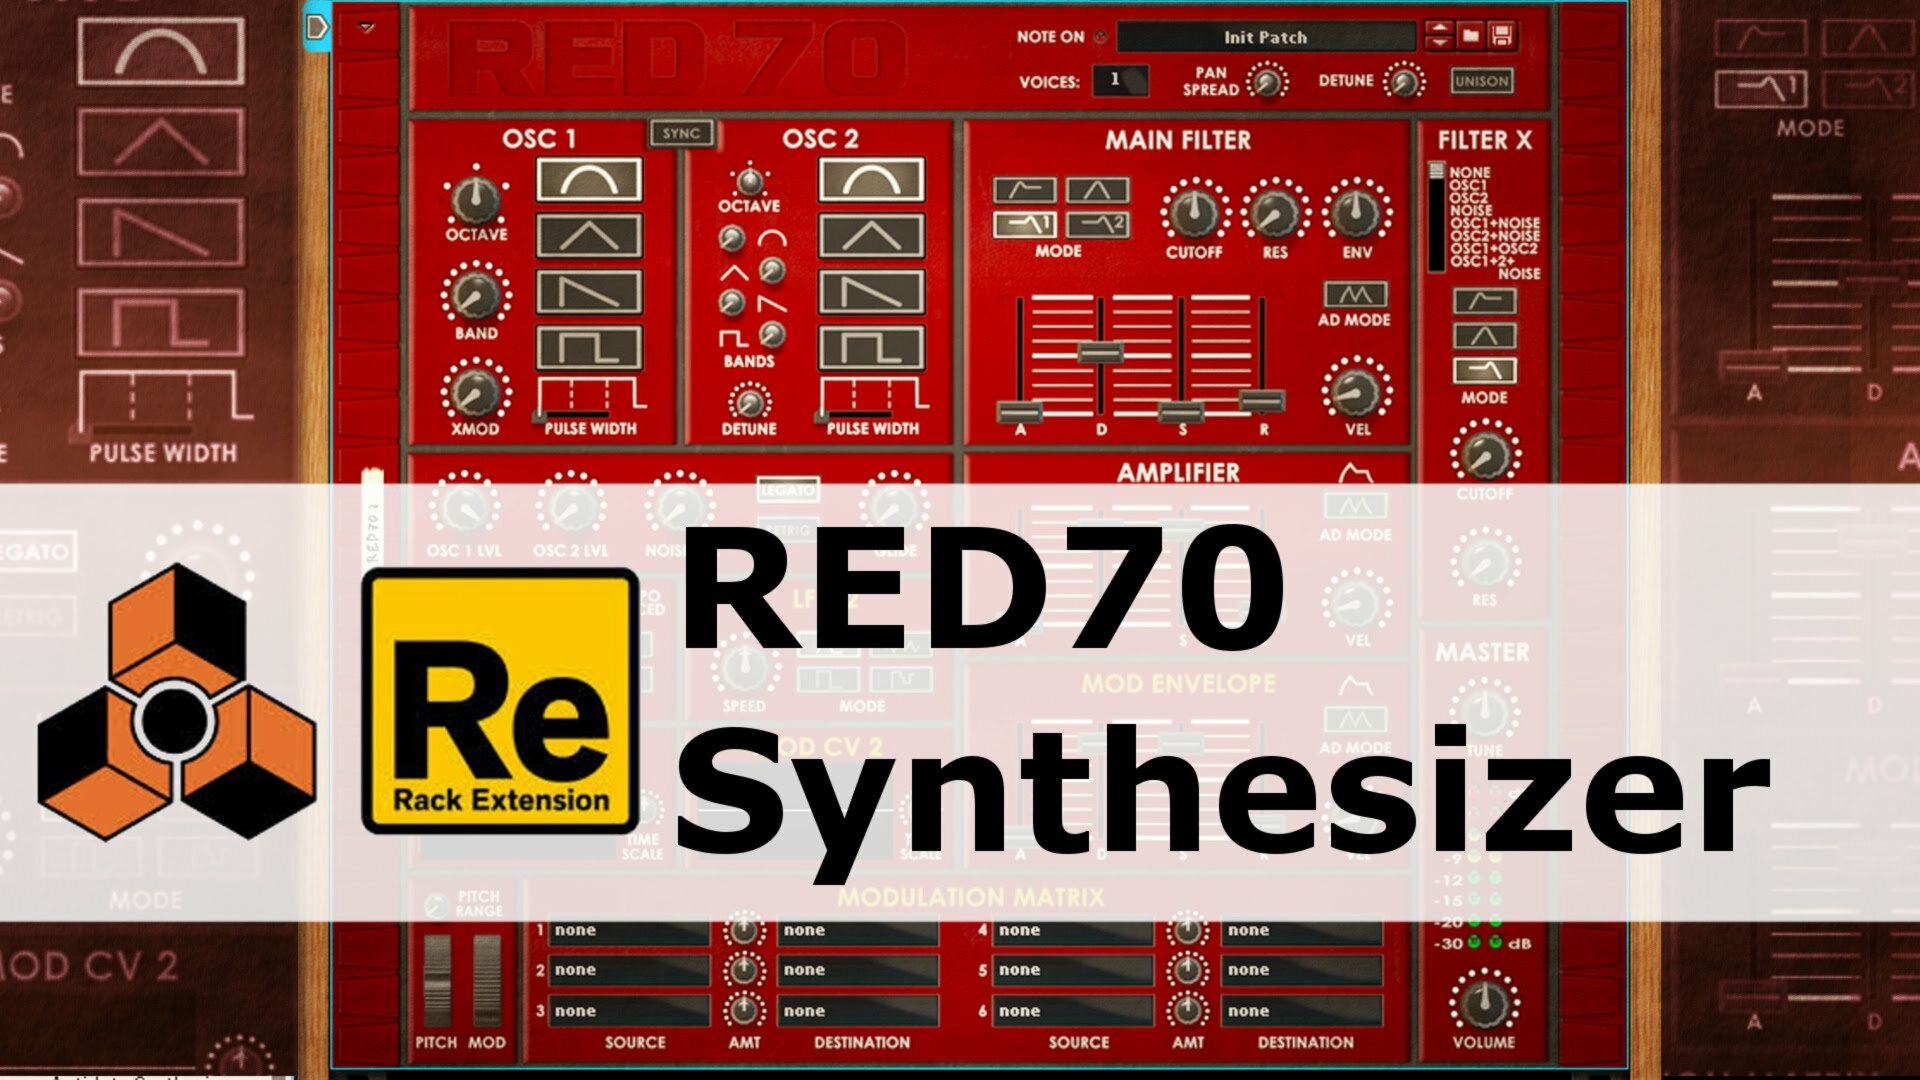Screen dimensions: 1920x1080
Task: Click the top bar DETUNE knob
Action: point(1404,82)
